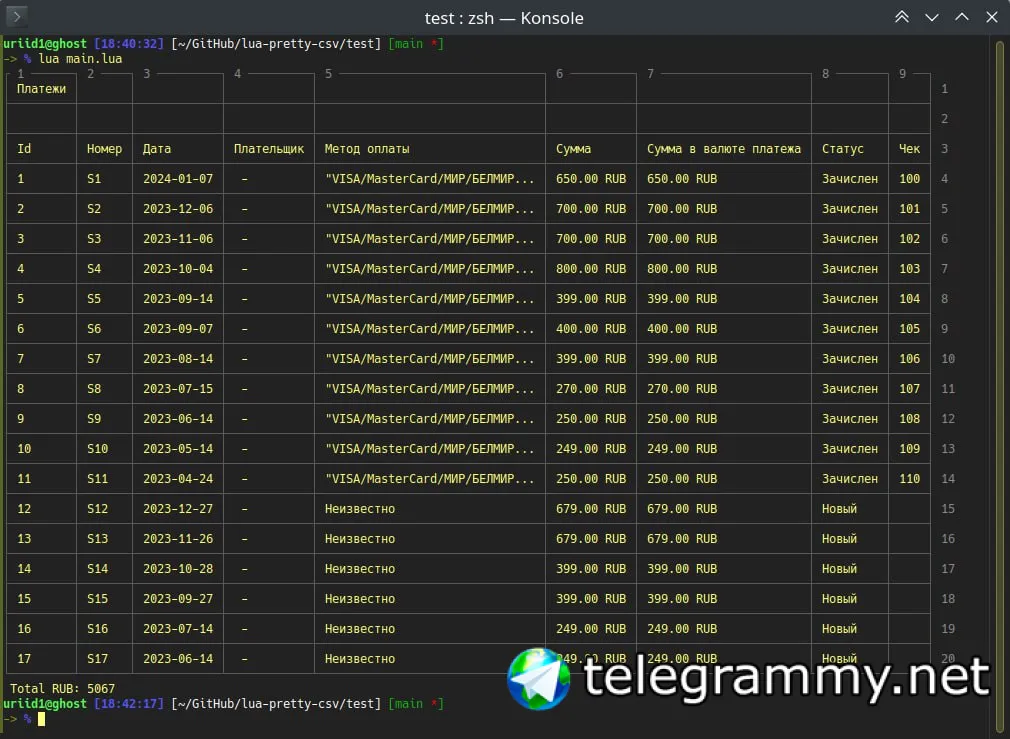1010x739 pixels.
Task: Click the 'Чек' column header
Action: (x=910, y=149)
